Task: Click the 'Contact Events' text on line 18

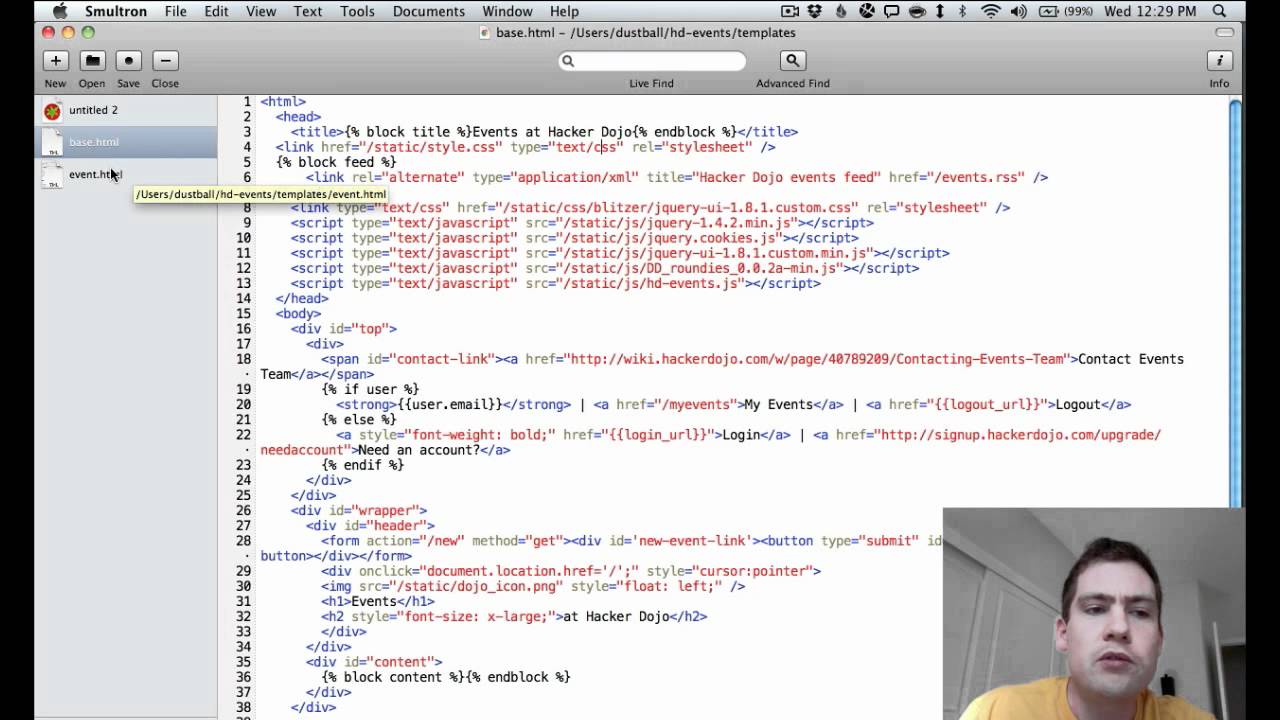Action: click(x=1131, y=360)
